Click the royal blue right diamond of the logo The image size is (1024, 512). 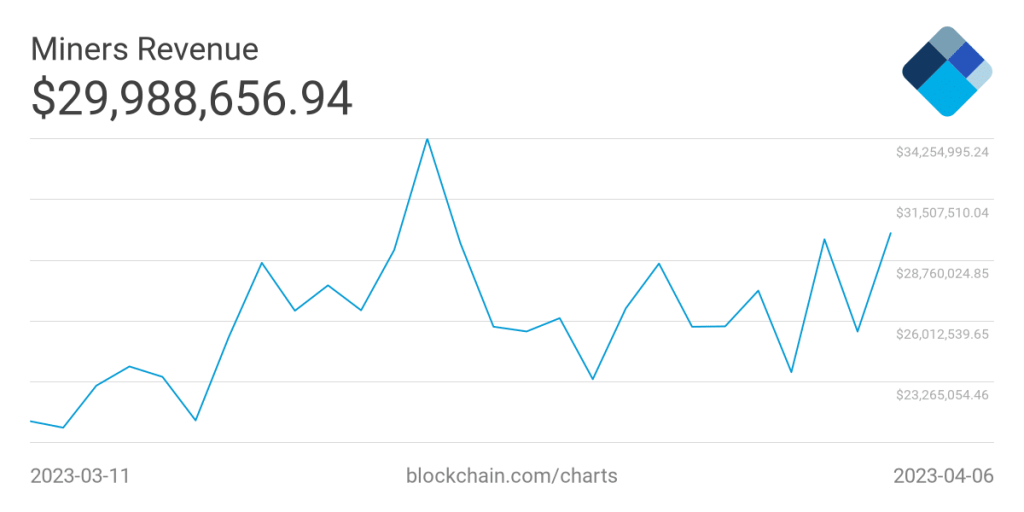(966, 61)
